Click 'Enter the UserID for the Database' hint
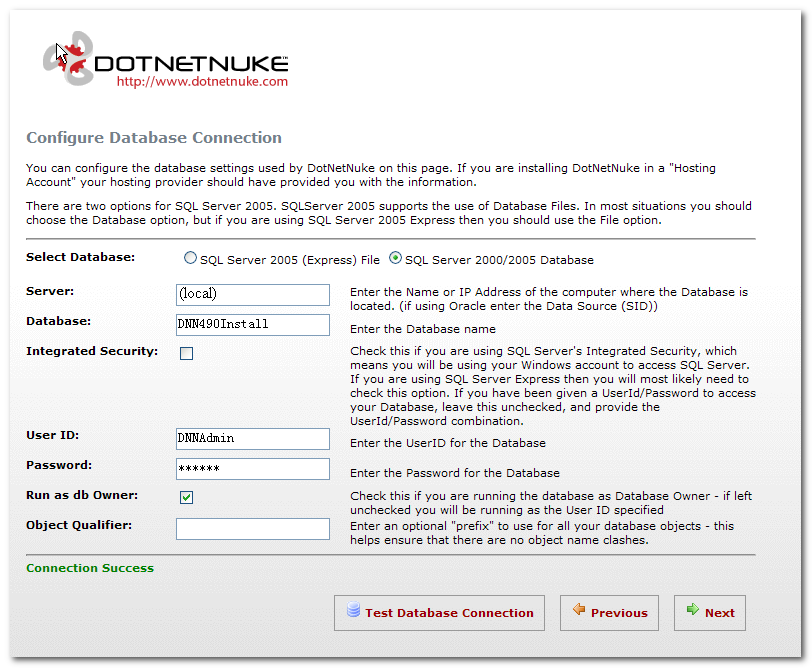 (x=448, y=443)
